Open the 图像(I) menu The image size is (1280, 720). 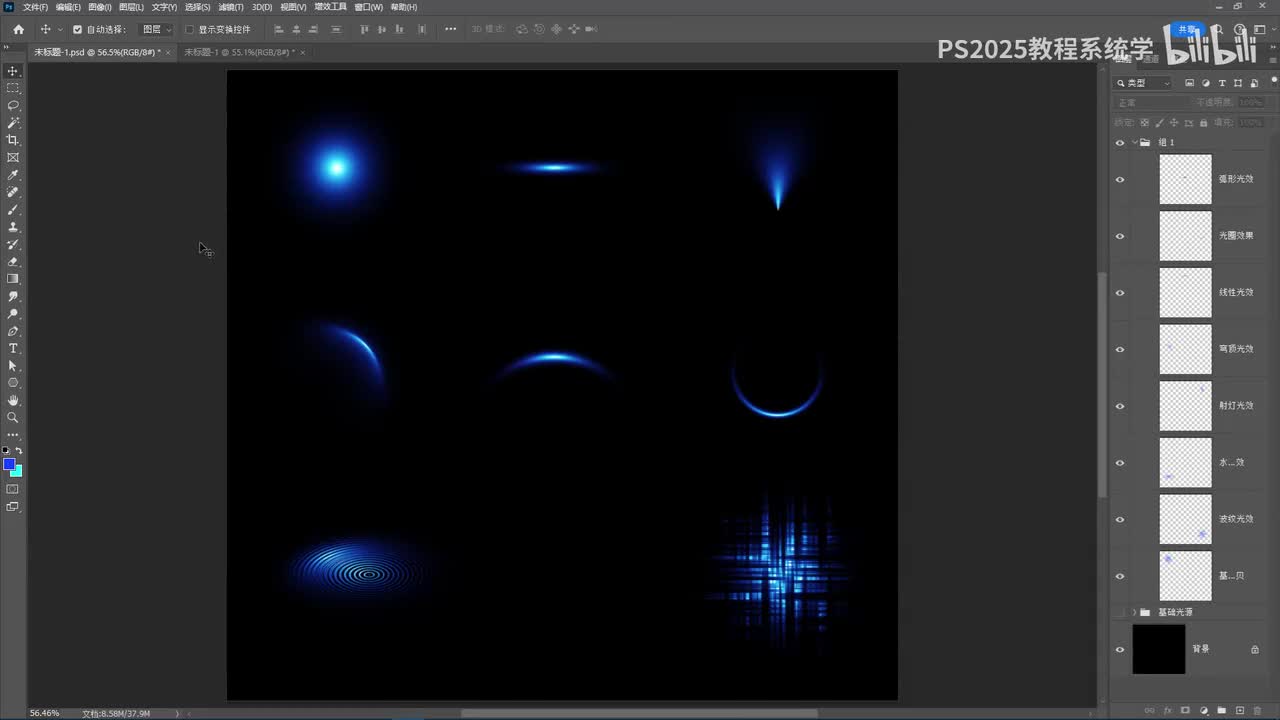coord(99,7)
